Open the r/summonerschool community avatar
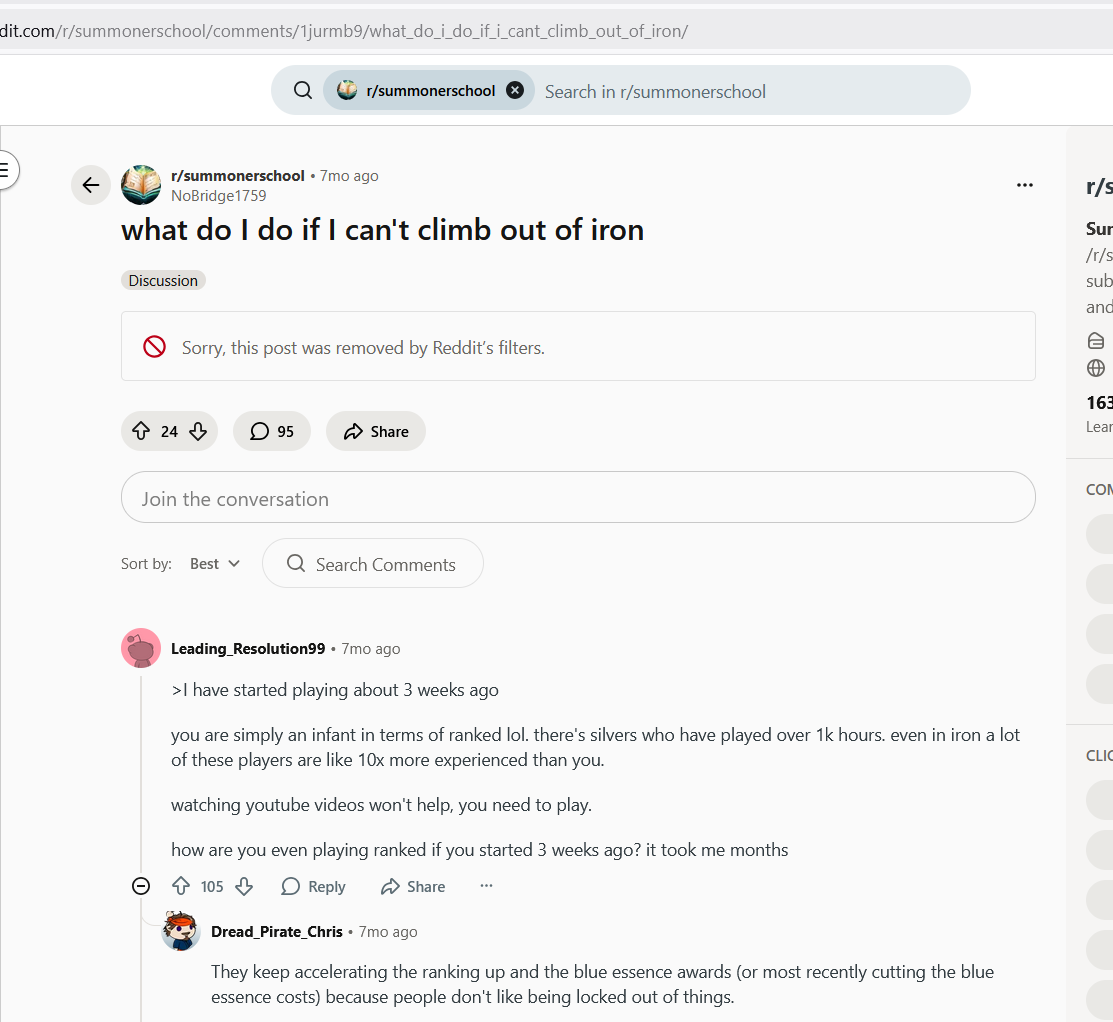 (141, 185)
